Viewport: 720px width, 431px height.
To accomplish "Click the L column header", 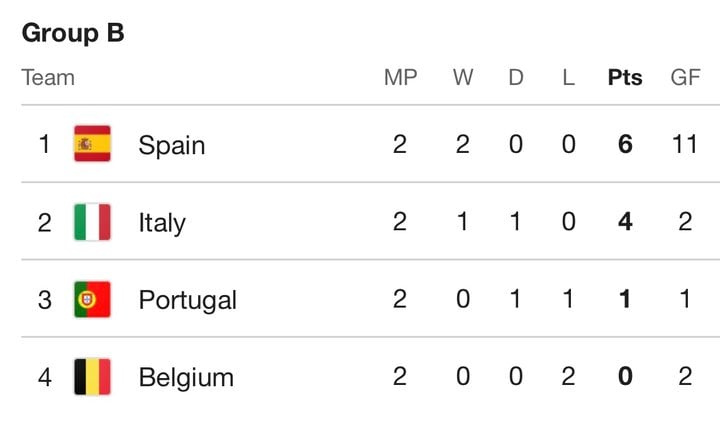I will tap(568, 77).
